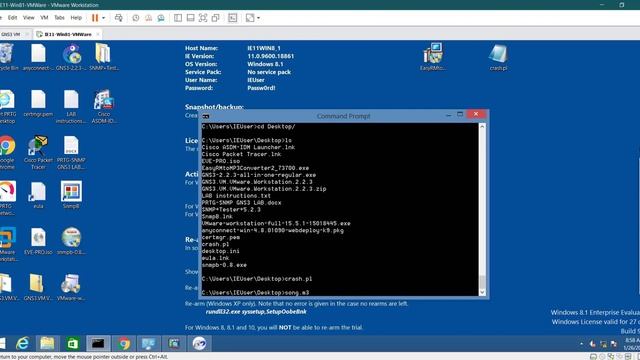
Task: Click the 'rundll32.exe syssetup,SetupOobeBnk' text
Action: (x=256, y=312)
